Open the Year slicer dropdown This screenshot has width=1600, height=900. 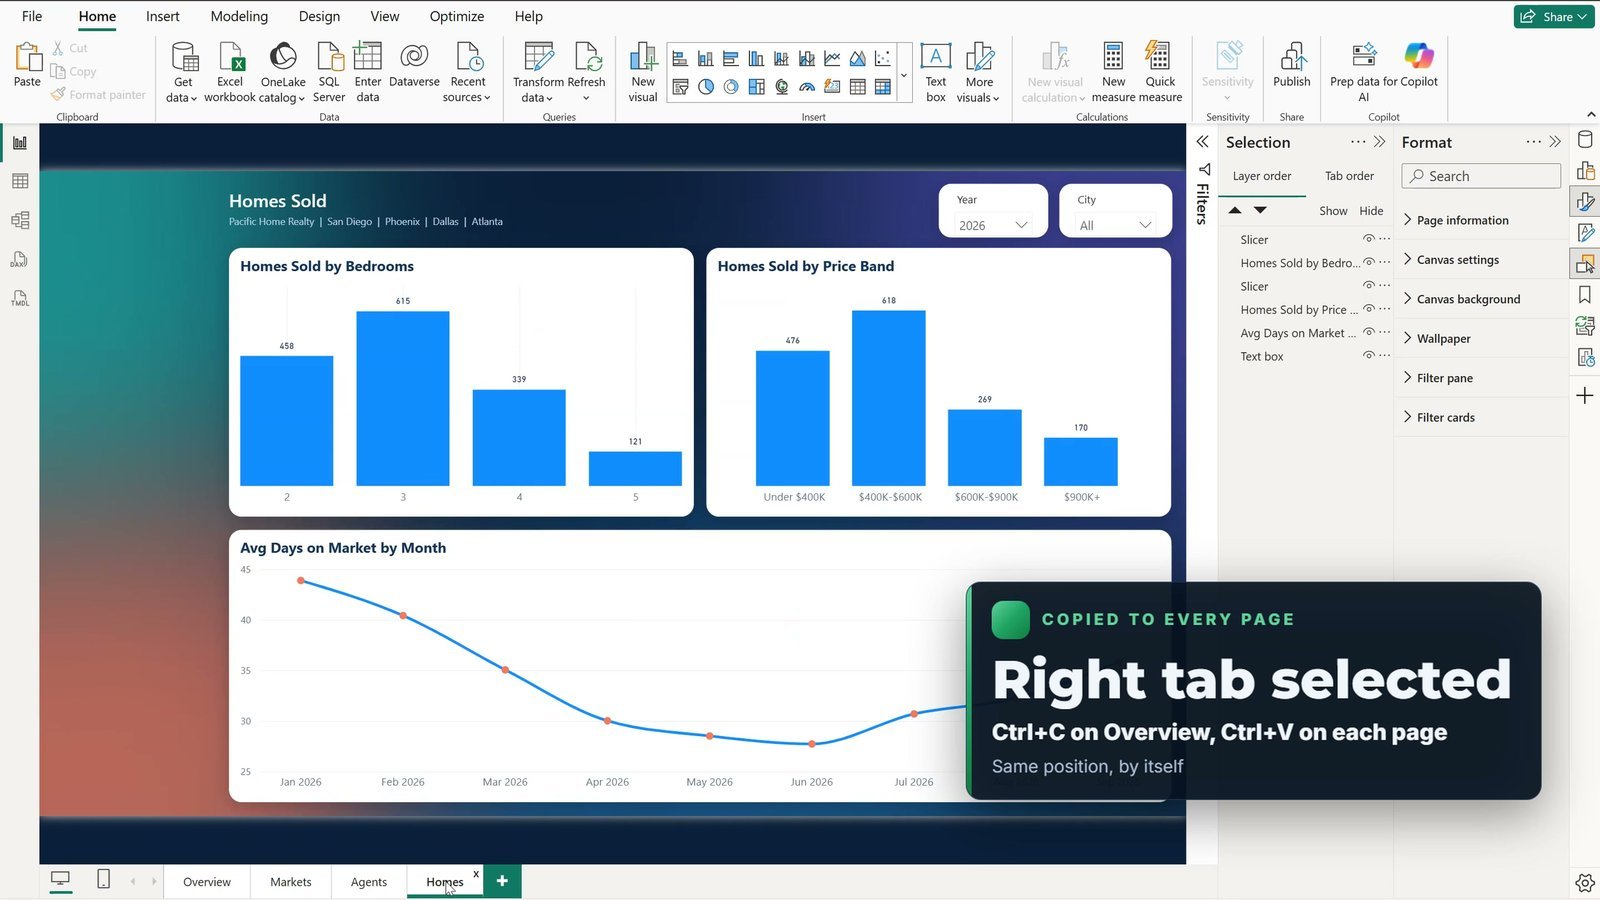tap(993, 225)
